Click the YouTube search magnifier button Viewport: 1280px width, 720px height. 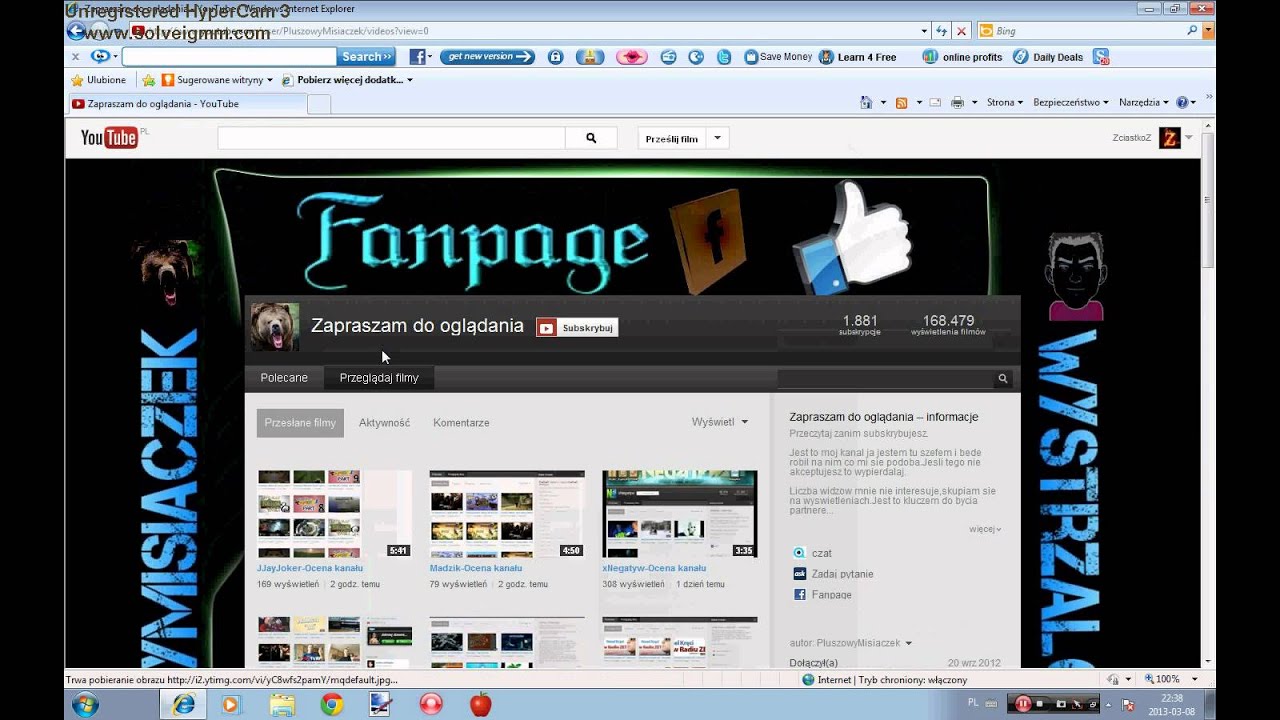pyautogui.click(x=591, y=138)
